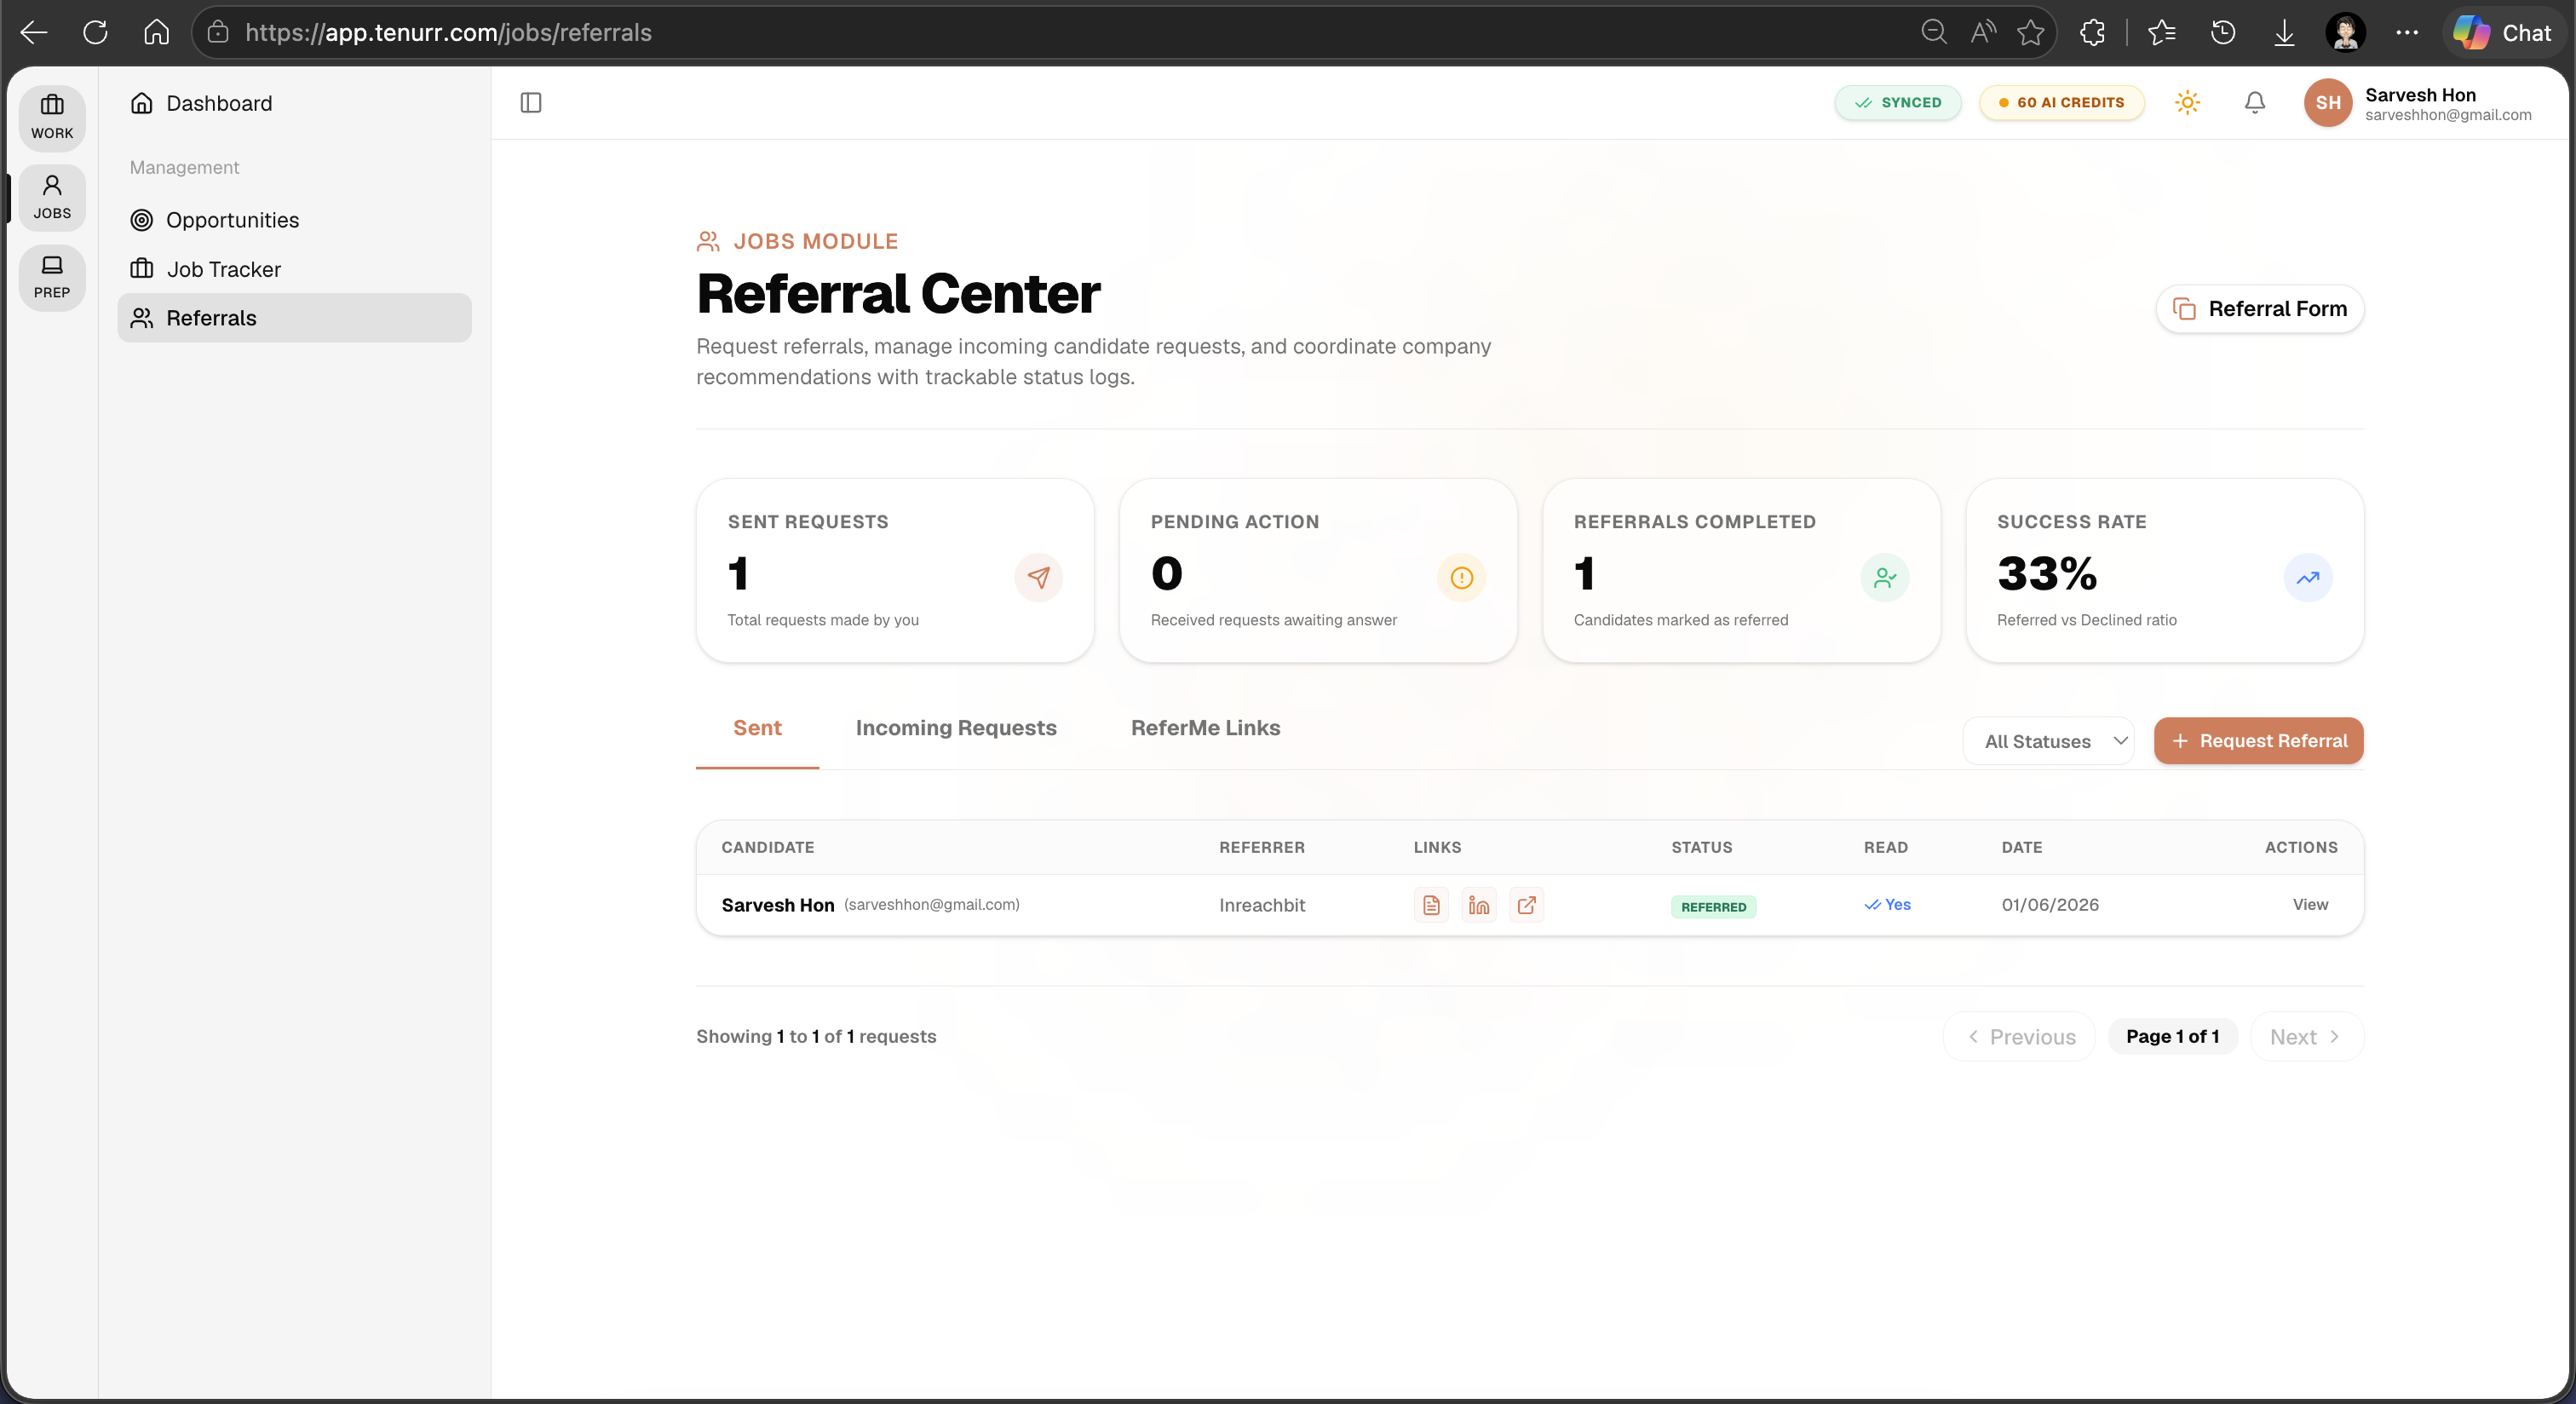The height and width of the screenshot is (1404, 2576).
Task: Click the 33% success rate value
Action: click(x=2047, y=574)
